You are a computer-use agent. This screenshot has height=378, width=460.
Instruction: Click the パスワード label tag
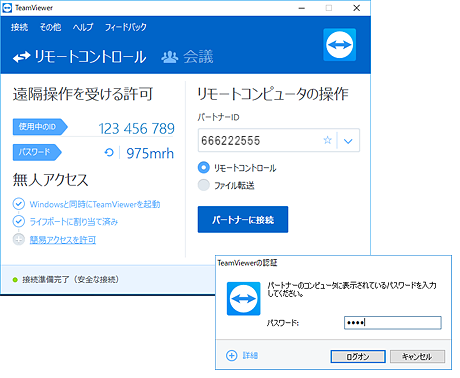(37, 152)
